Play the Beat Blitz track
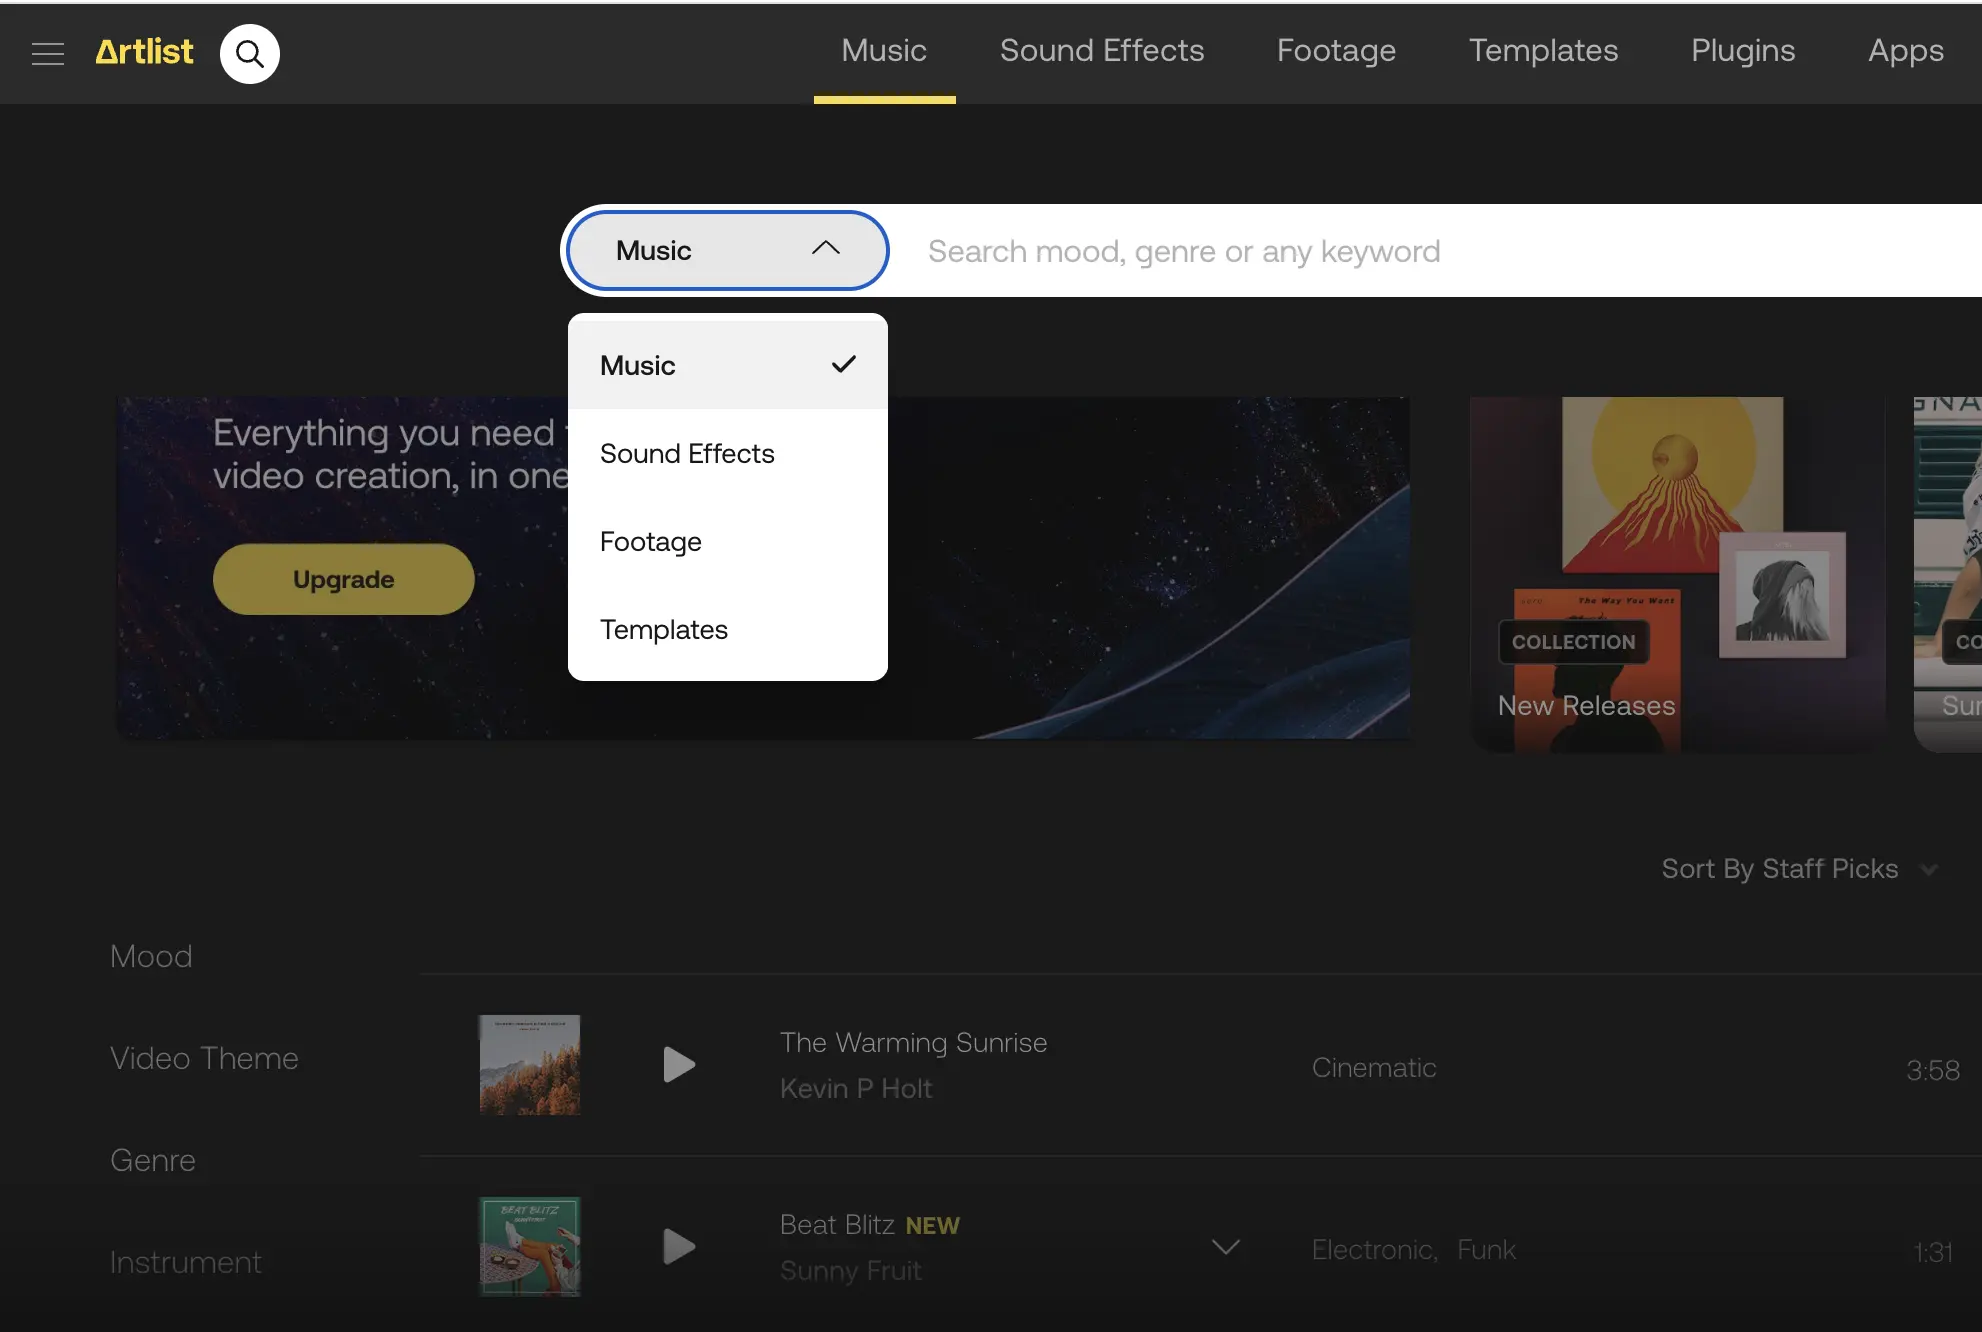Screen dimensions: 1982x1332 [678, 1246]
